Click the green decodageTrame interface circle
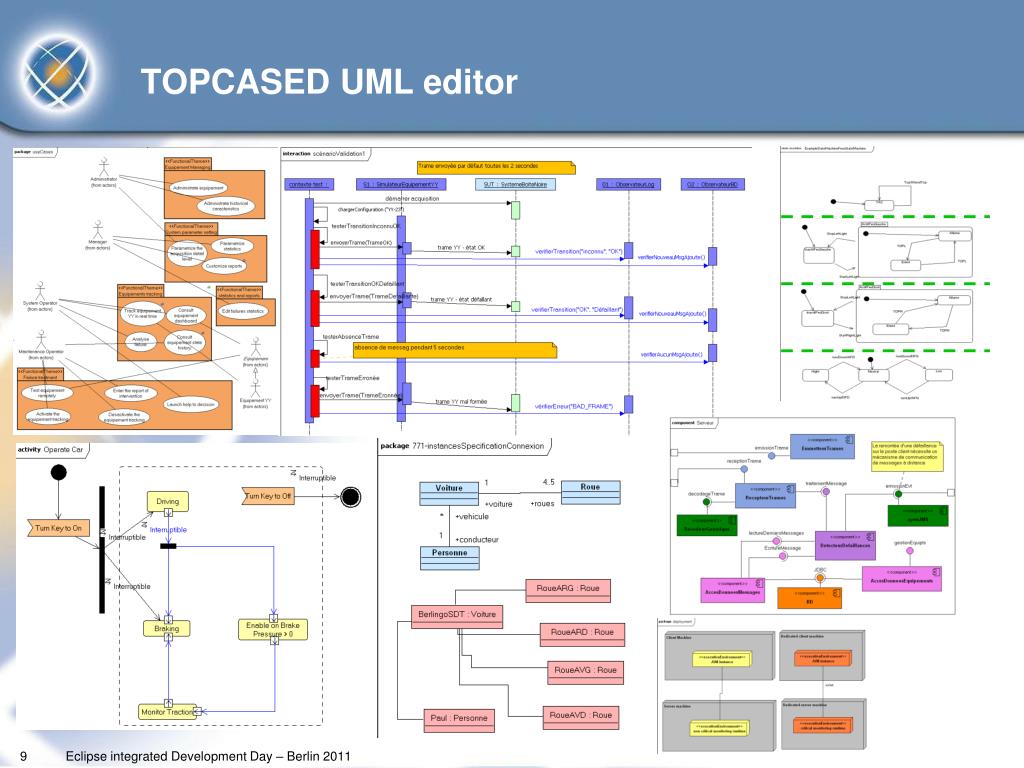The height and width of the screenshot is (768, 1024). pyautogui.click(x=706, y=502)
